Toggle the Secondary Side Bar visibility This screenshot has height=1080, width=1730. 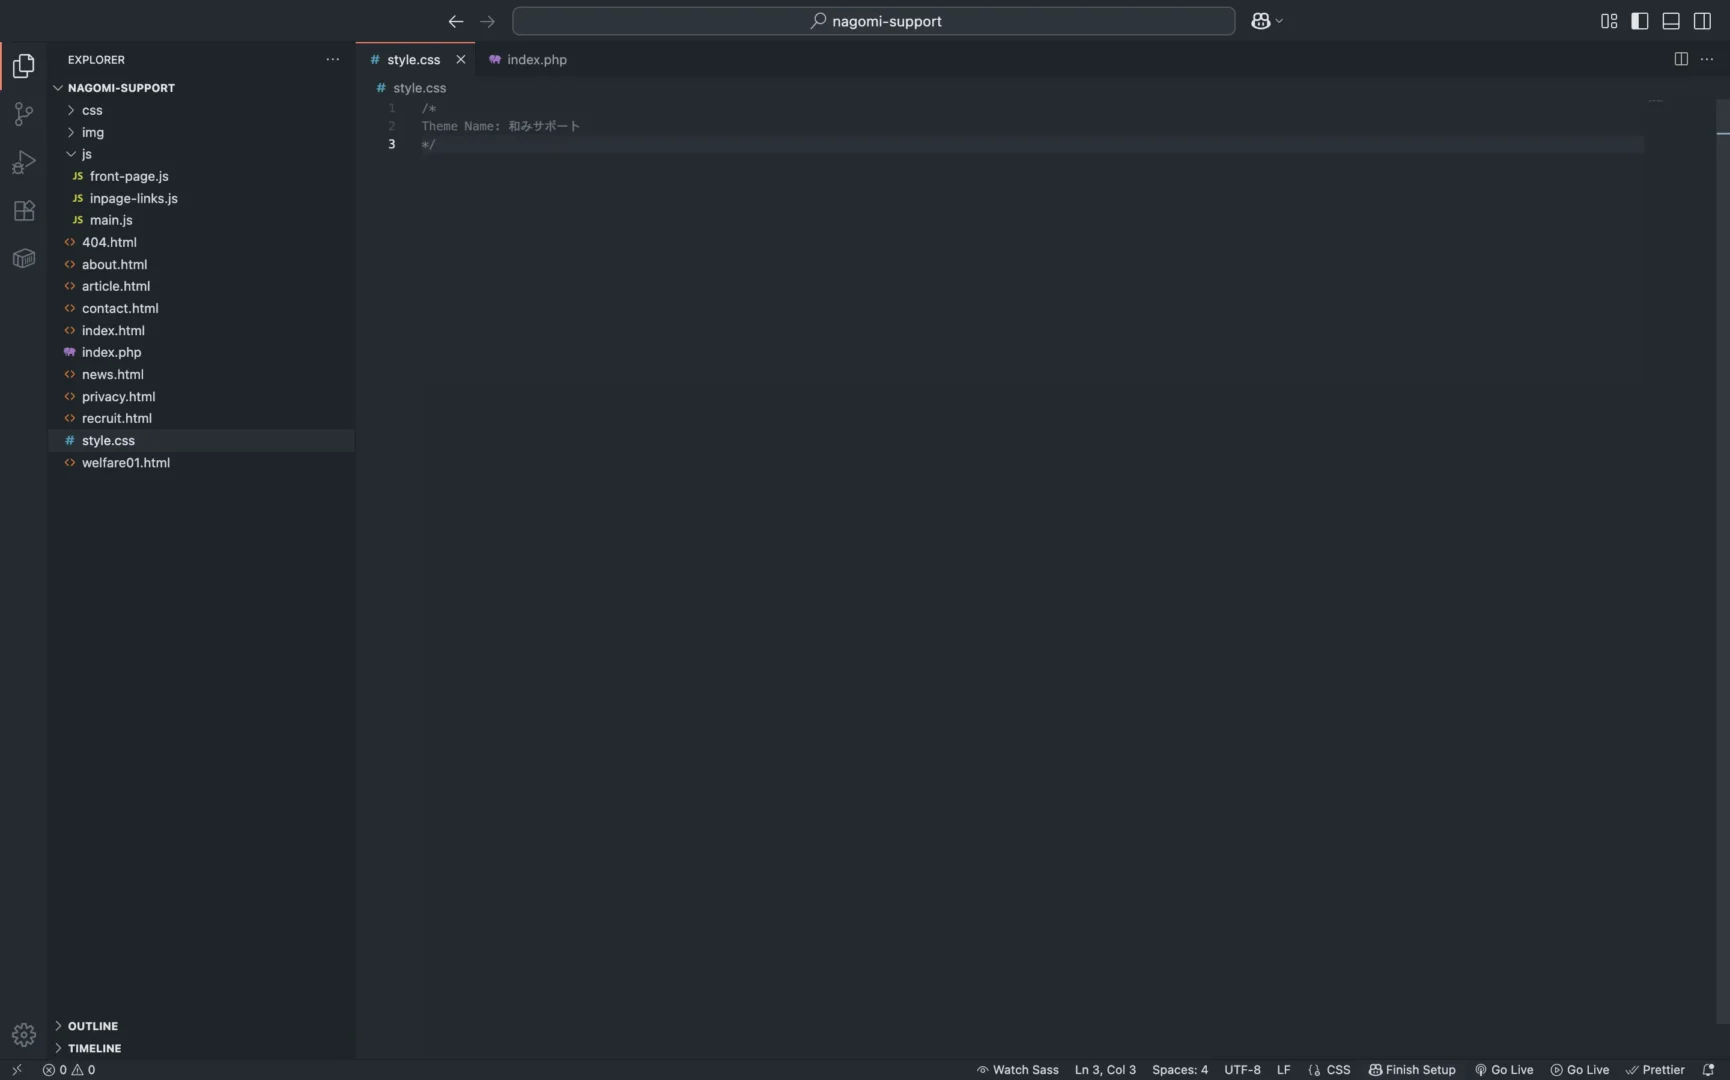pyautogui.click(x=1702, y=21)
